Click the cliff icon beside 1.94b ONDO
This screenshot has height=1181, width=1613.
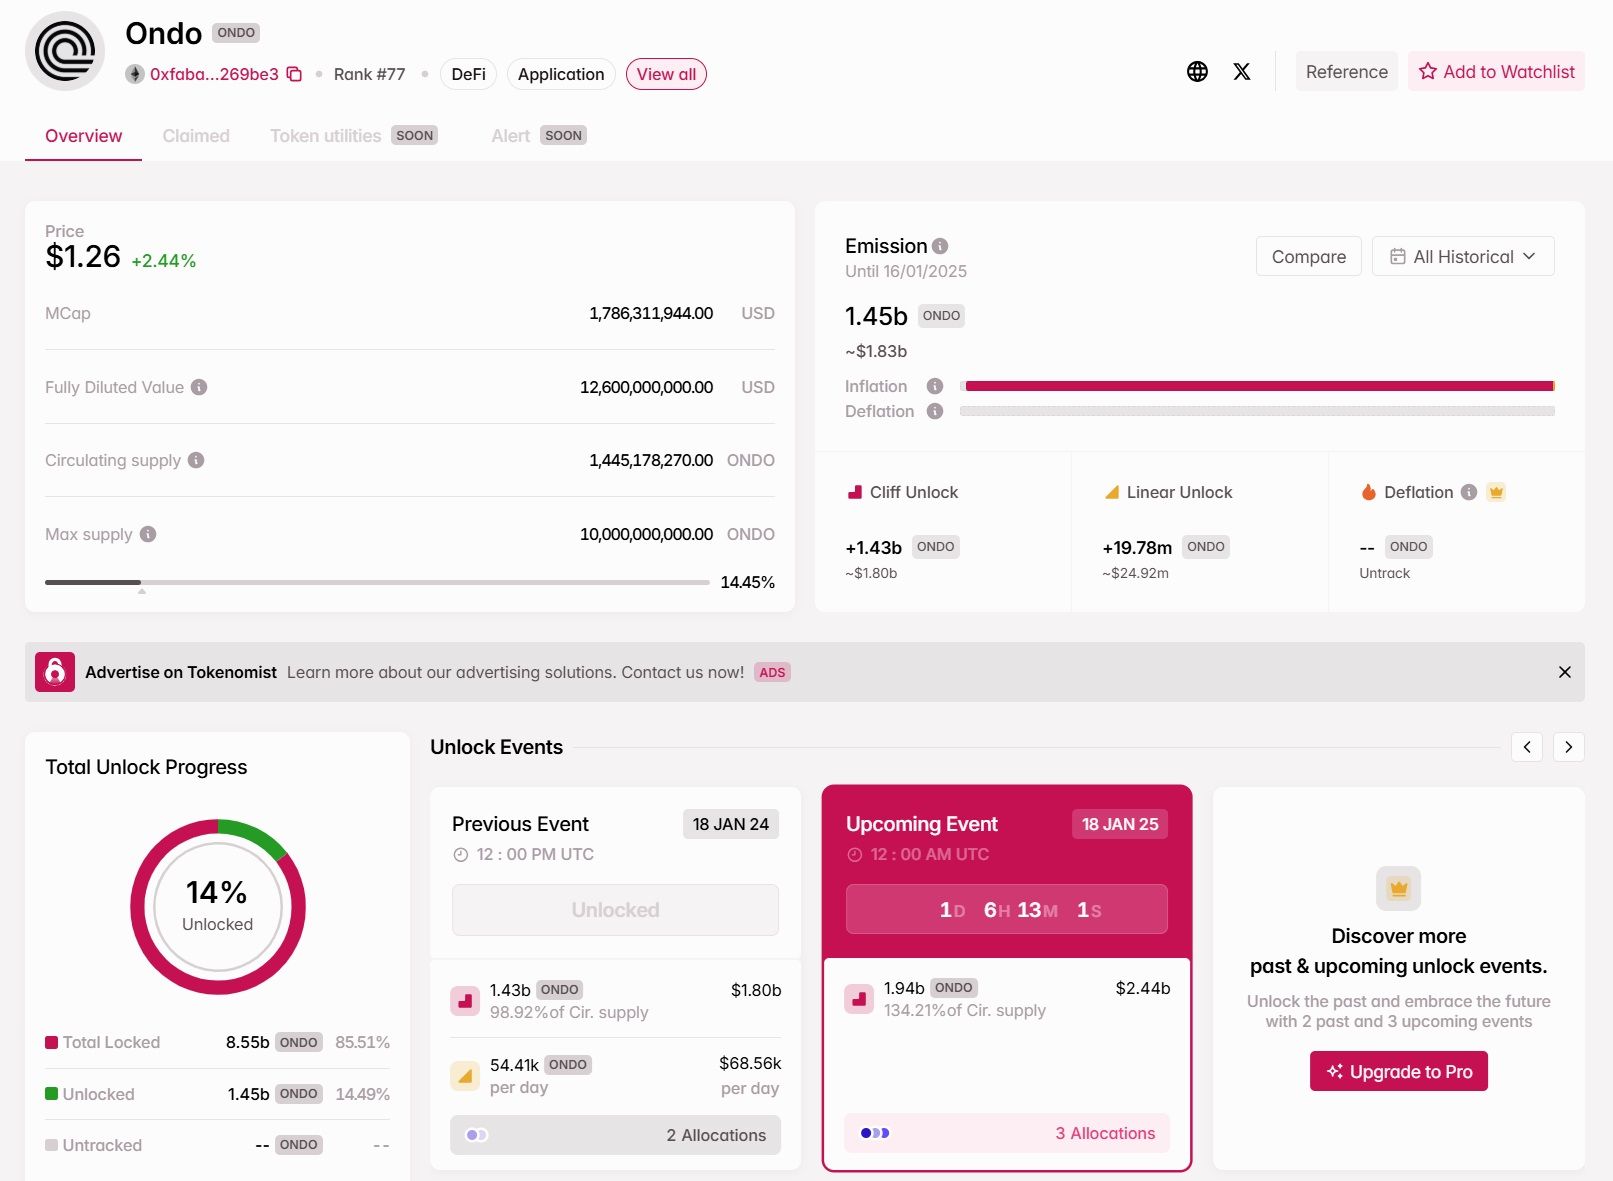(x=859, y=998)
